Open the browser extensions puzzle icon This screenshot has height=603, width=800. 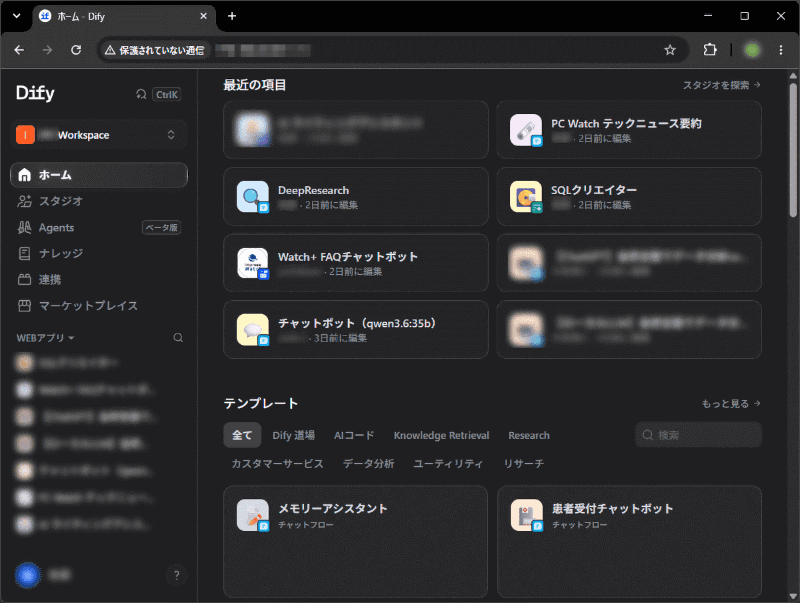[x=710, y=50]
